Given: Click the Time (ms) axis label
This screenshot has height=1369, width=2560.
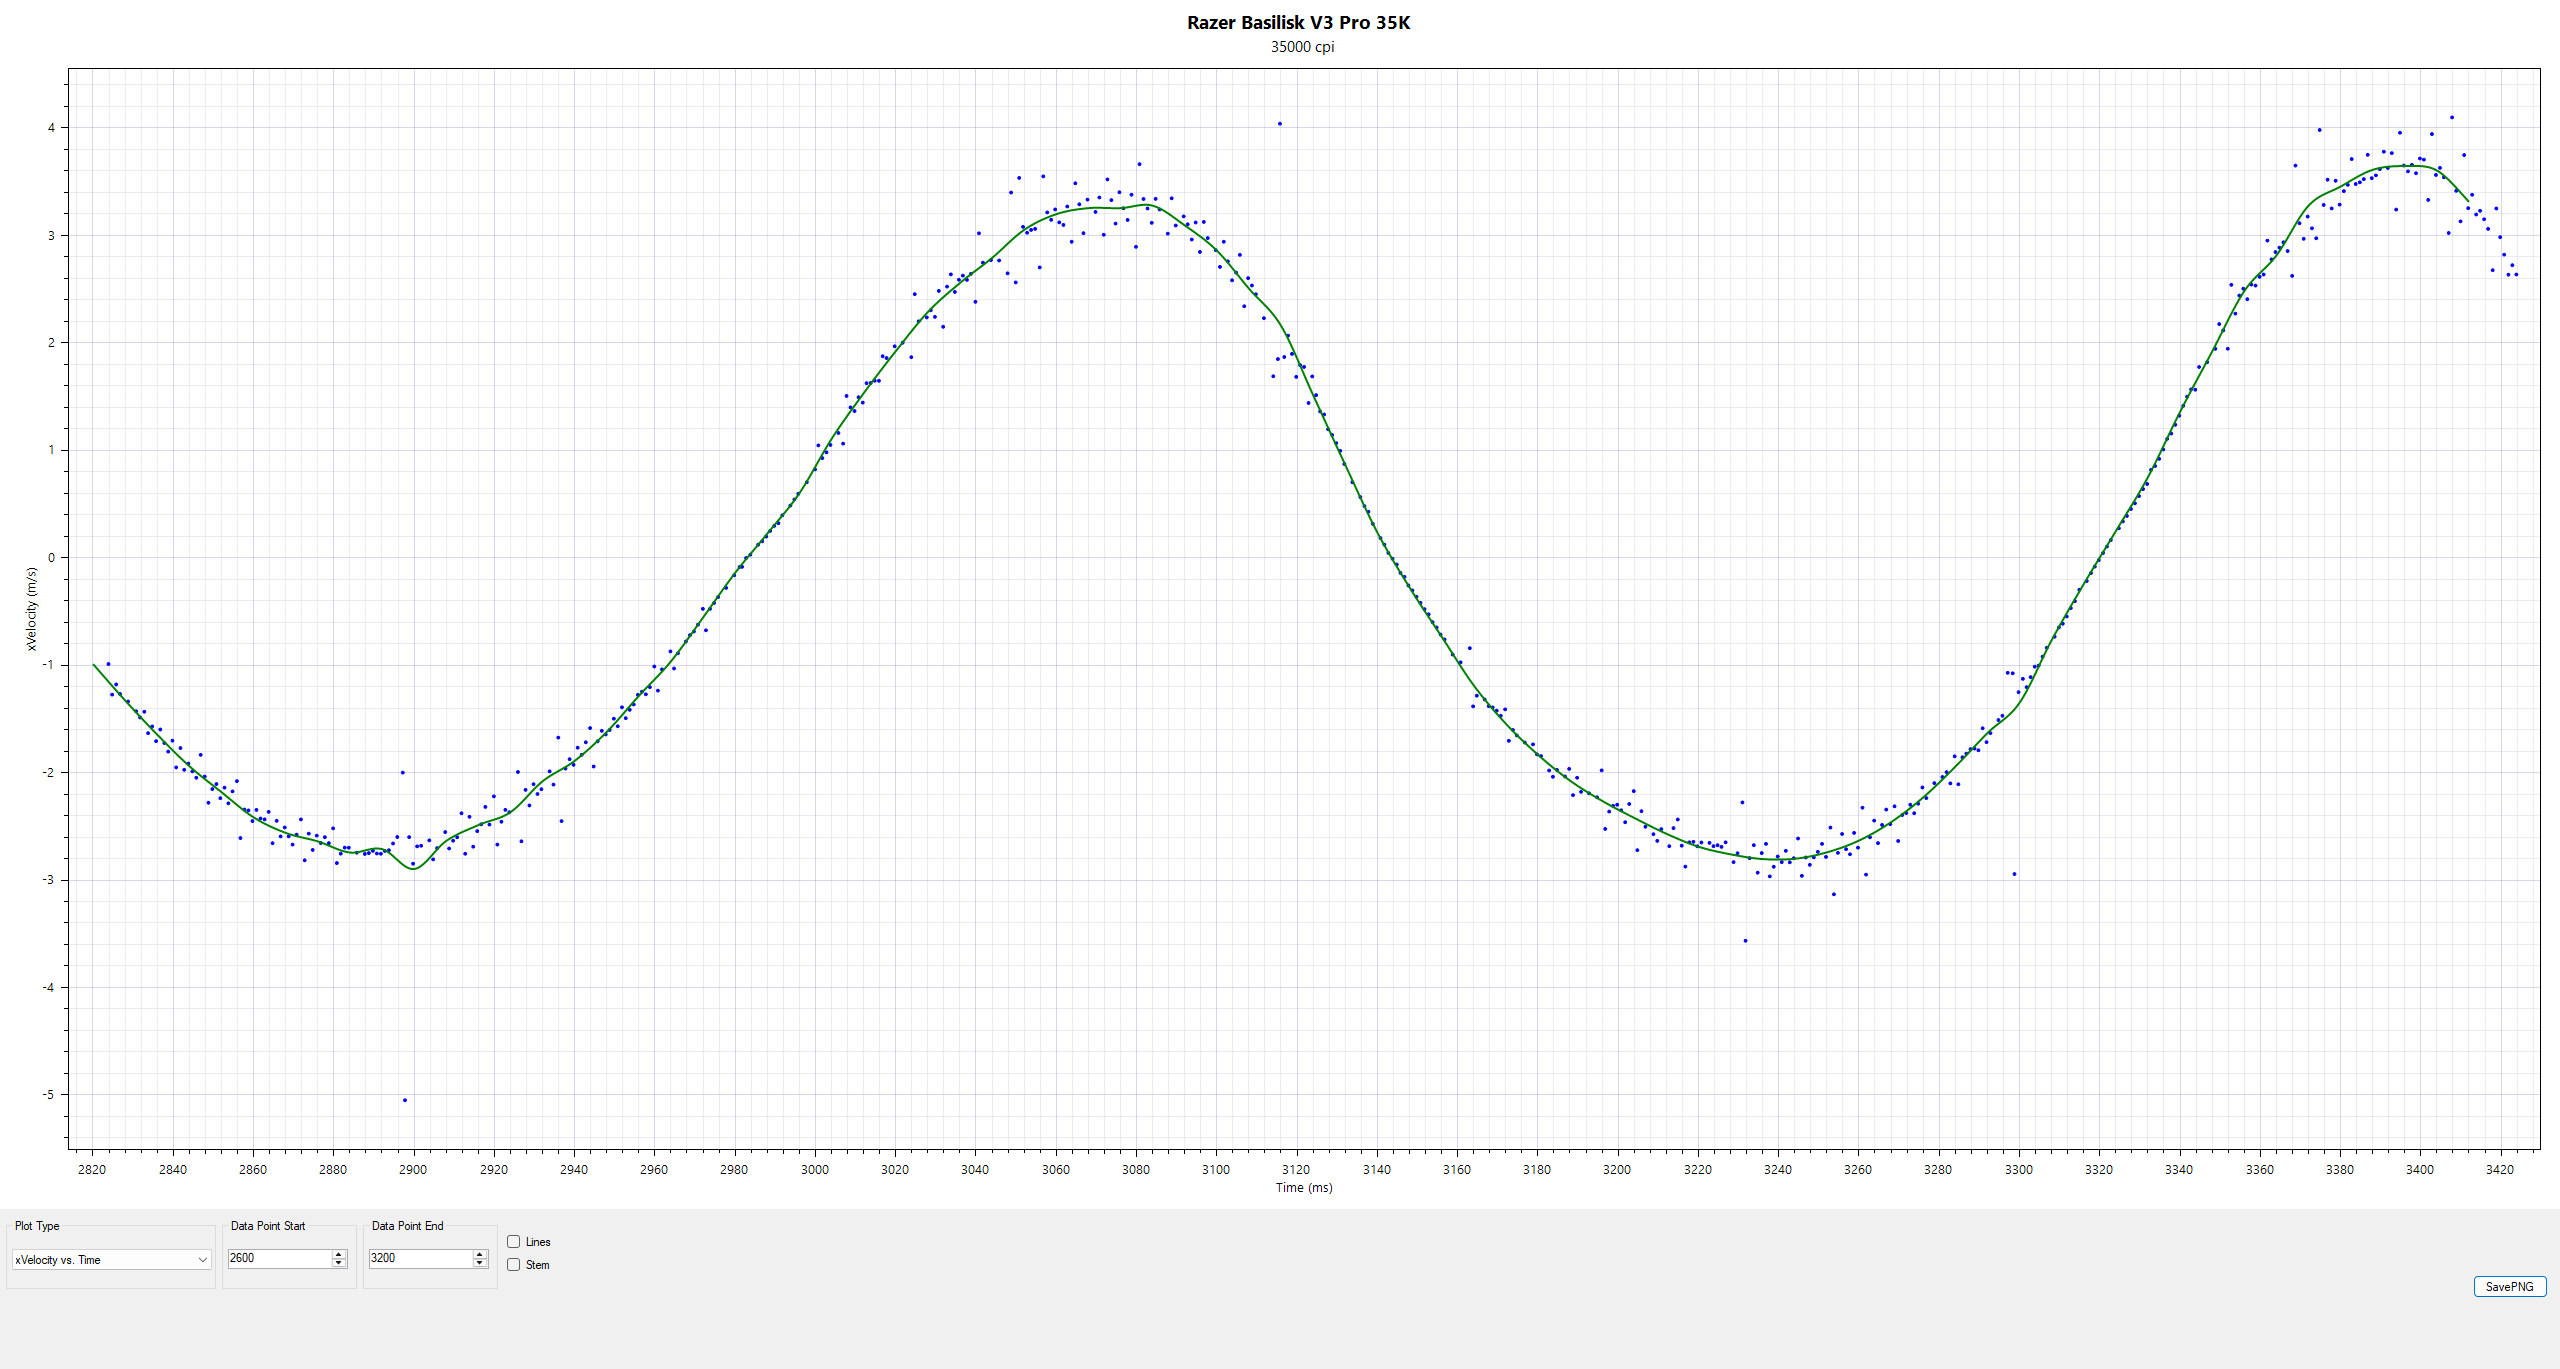Looking at the screenshot, I should (x=1303, y=1188).
